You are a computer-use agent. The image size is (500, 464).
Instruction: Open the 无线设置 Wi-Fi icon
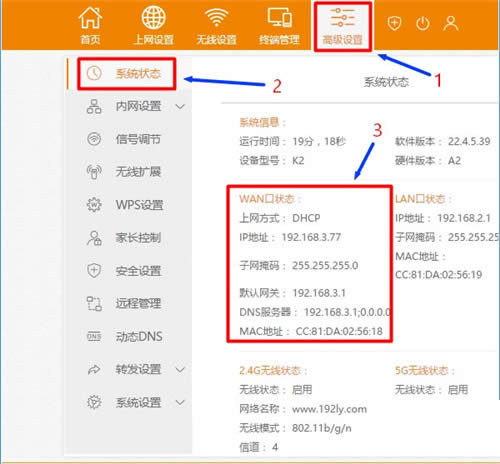point(216,17)
